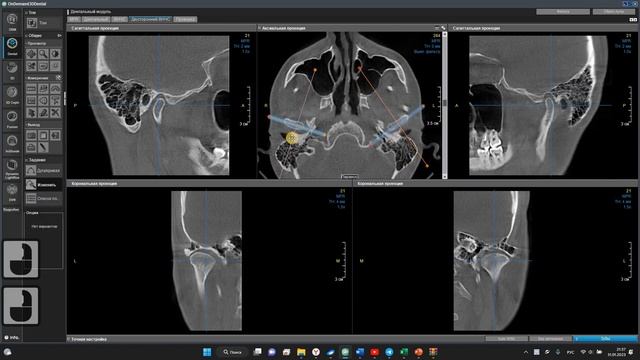Select the pan tool in the Просмотр section
Image resolution: width=640 pixels, height=360 pixels.
coord(31,54)
